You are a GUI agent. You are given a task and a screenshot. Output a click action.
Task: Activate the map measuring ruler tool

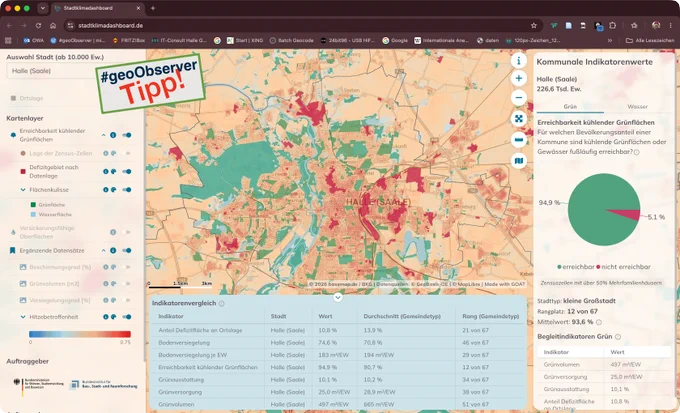pos(519,140)
